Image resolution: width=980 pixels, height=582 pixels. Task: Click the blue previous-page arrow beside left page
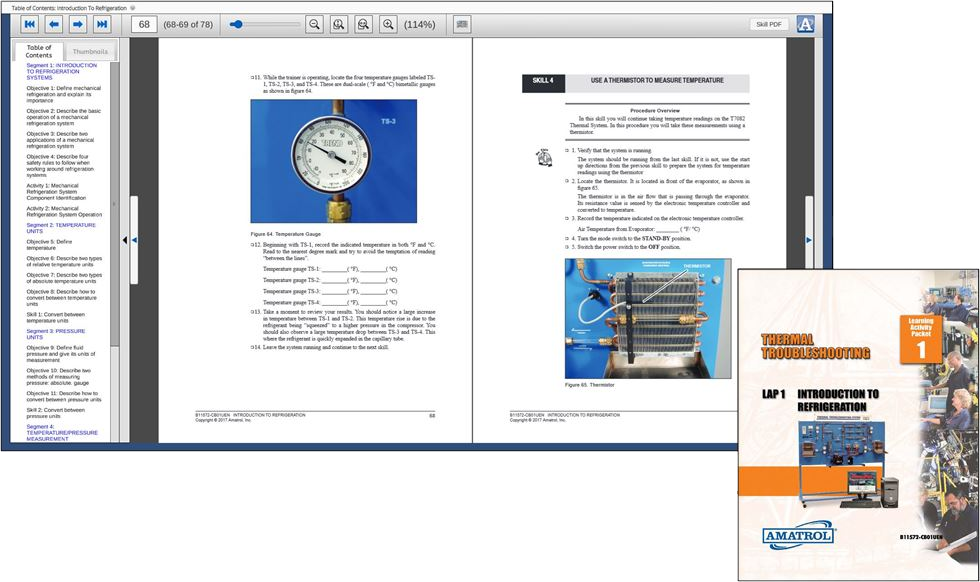tap(134, 240)
